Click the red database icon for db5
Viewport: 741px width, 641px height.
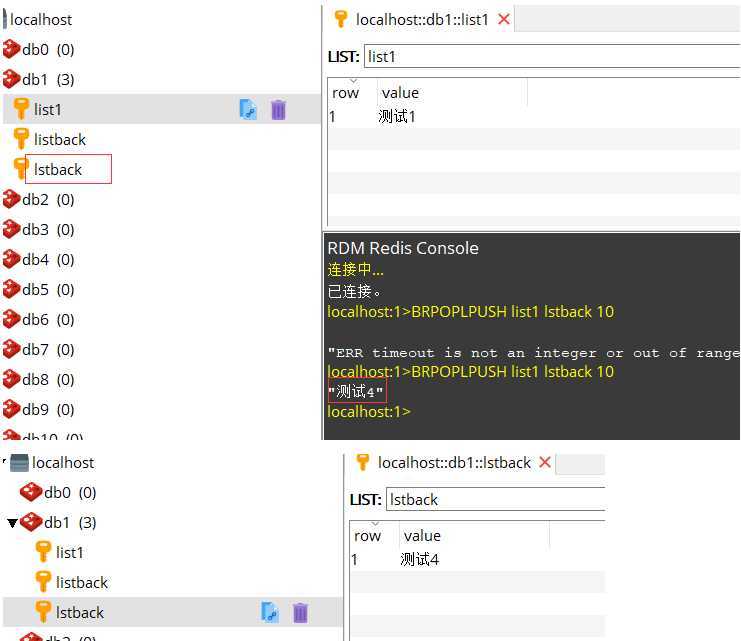click(x=11, y=289)
